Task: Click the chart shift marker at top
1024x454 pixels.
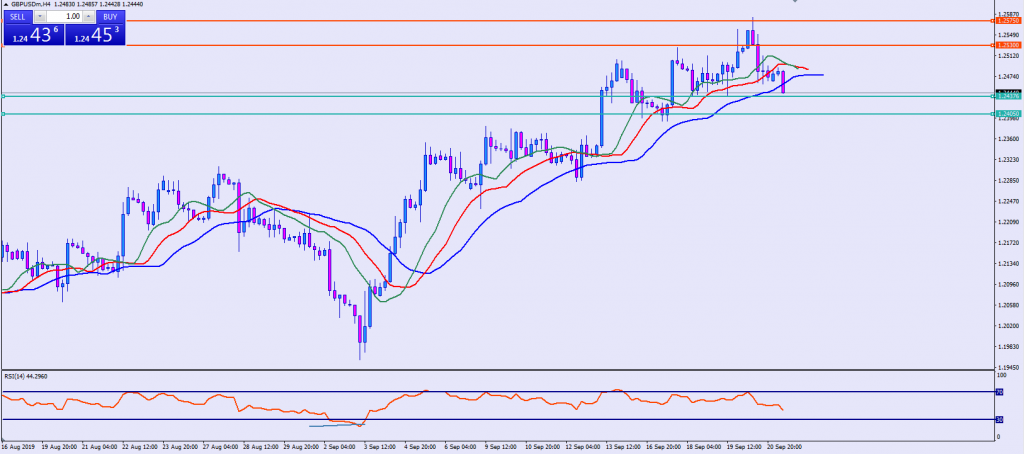Action: tap(795, 2)
